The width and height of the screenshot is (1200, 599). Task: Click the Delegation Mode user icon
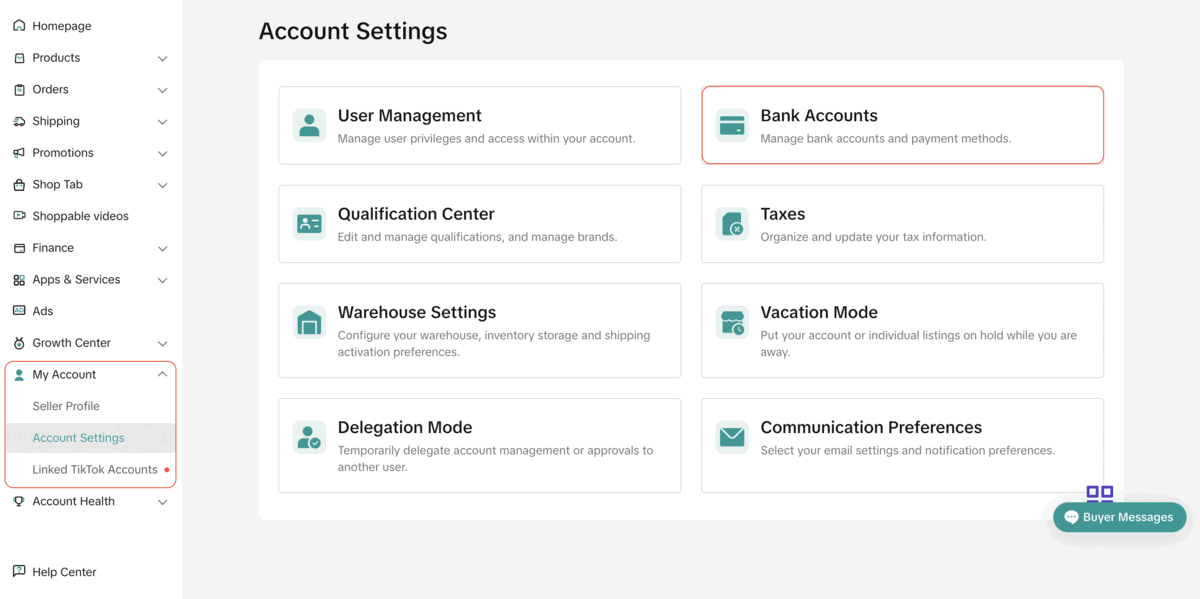(x=309, y=437)
